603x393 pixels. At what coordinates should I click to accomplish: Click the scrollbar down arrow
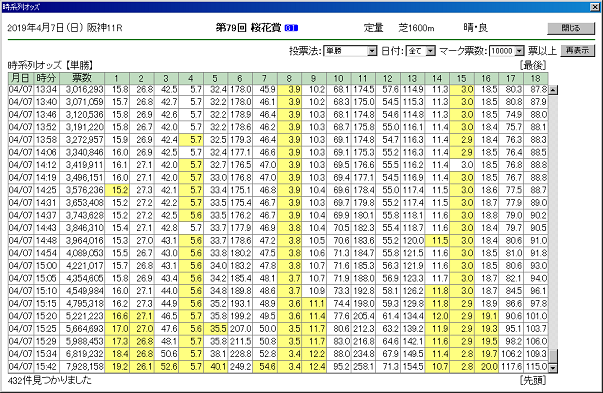(553, 368)
